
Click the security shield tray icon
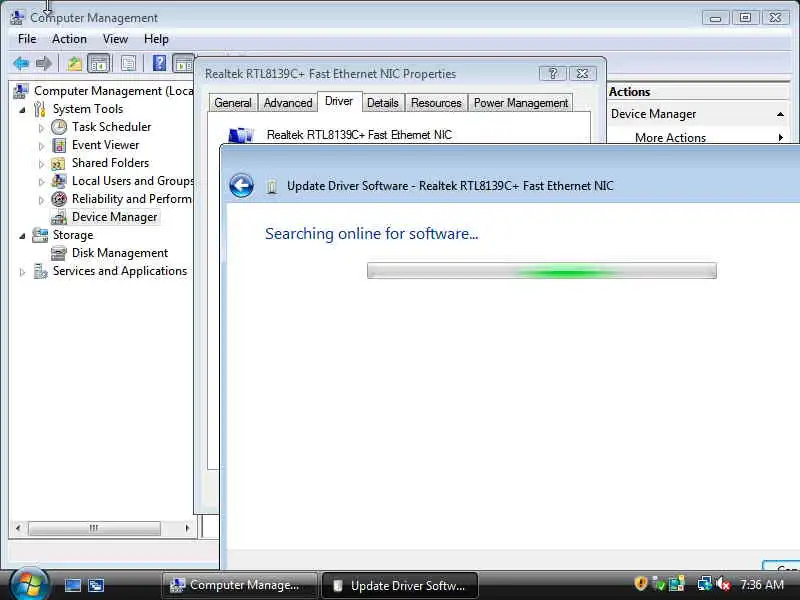(x=641, y=583)
